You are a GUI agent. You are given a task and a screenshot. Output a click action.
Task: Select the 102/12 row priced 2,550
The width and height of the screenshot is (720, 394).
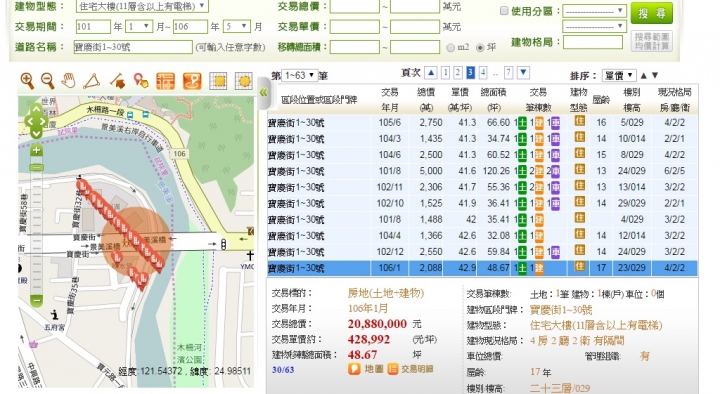pos(482,252)
